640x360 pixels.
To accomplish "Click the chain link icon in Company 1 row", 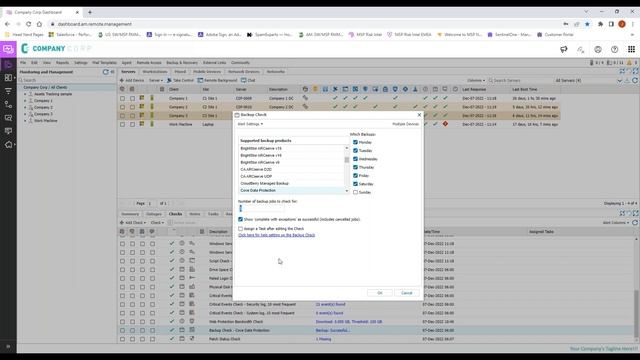I will pyautogui.click(x=305, y=98).
